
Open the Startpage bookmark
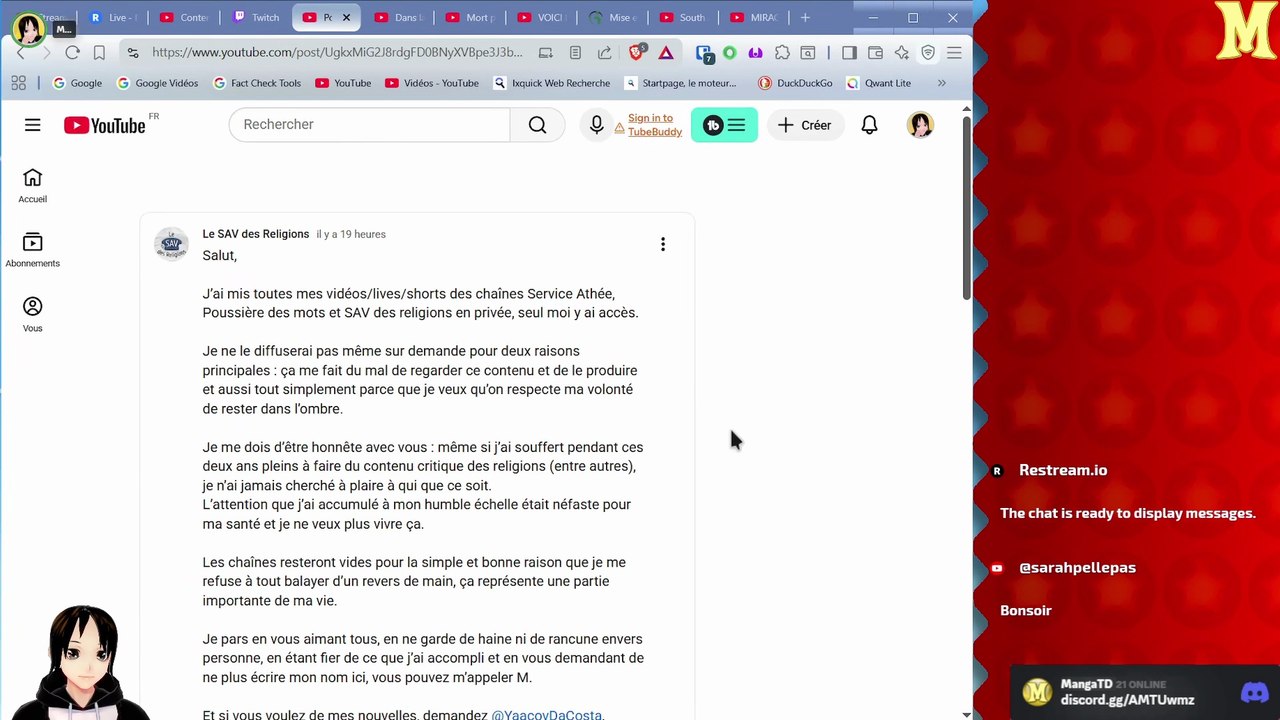click(680, 83)
